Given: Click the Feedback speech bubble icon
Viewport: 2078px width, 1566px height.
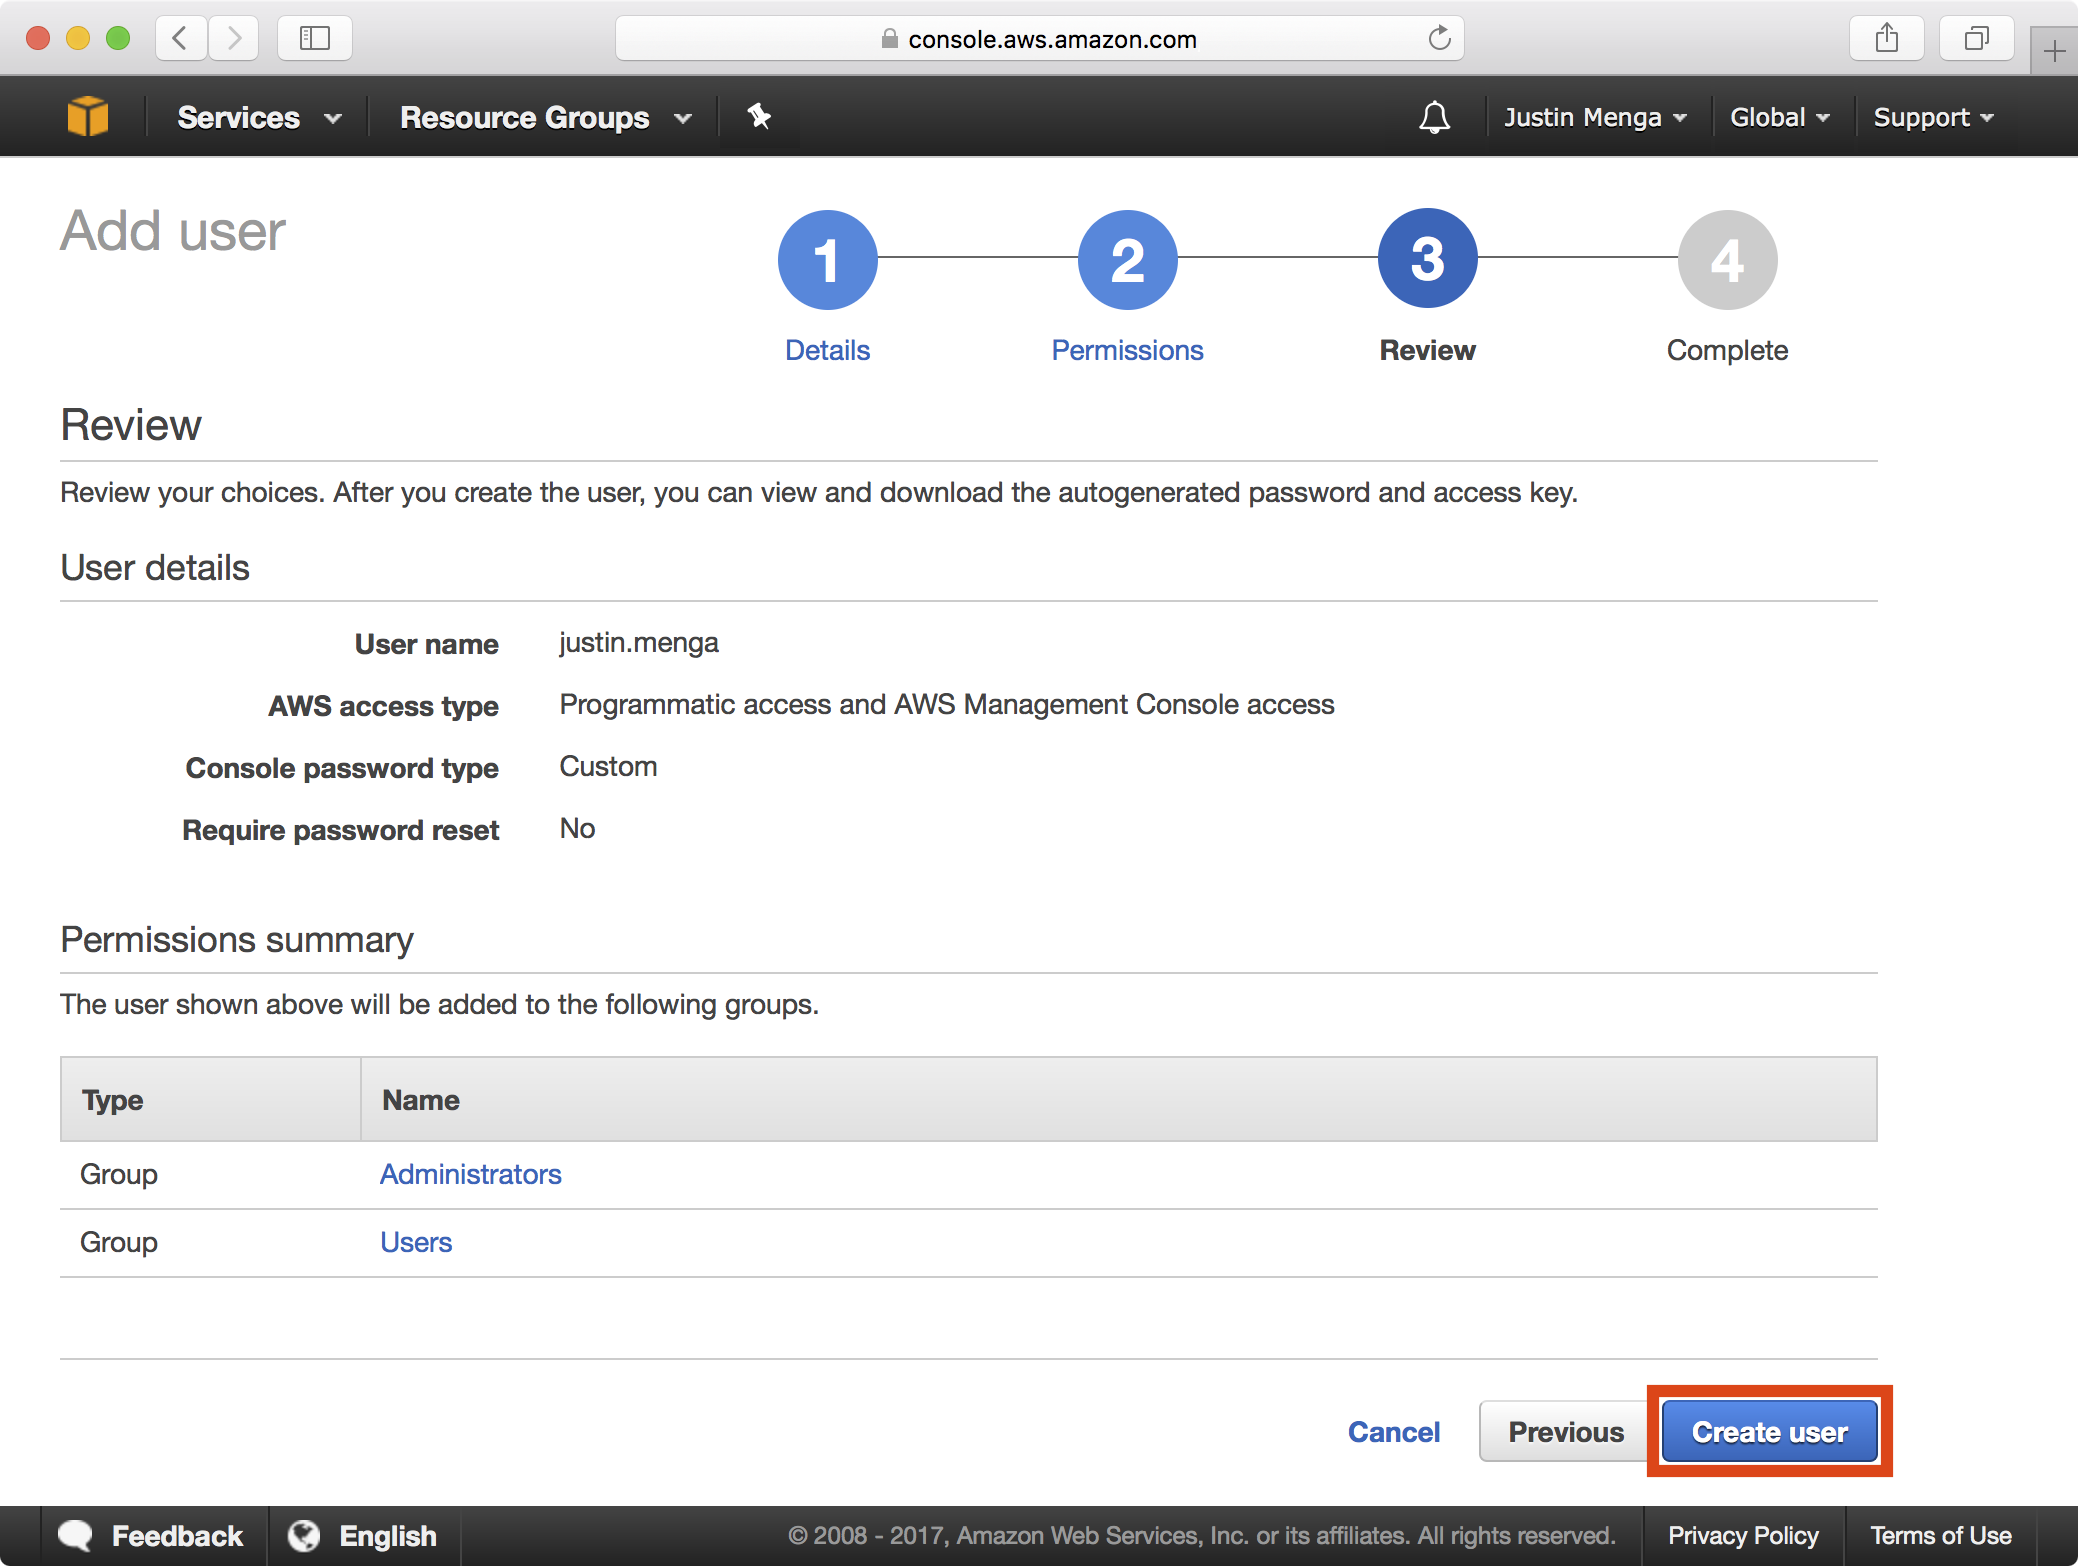Looking at the screenshot, I should [76, 1535].
